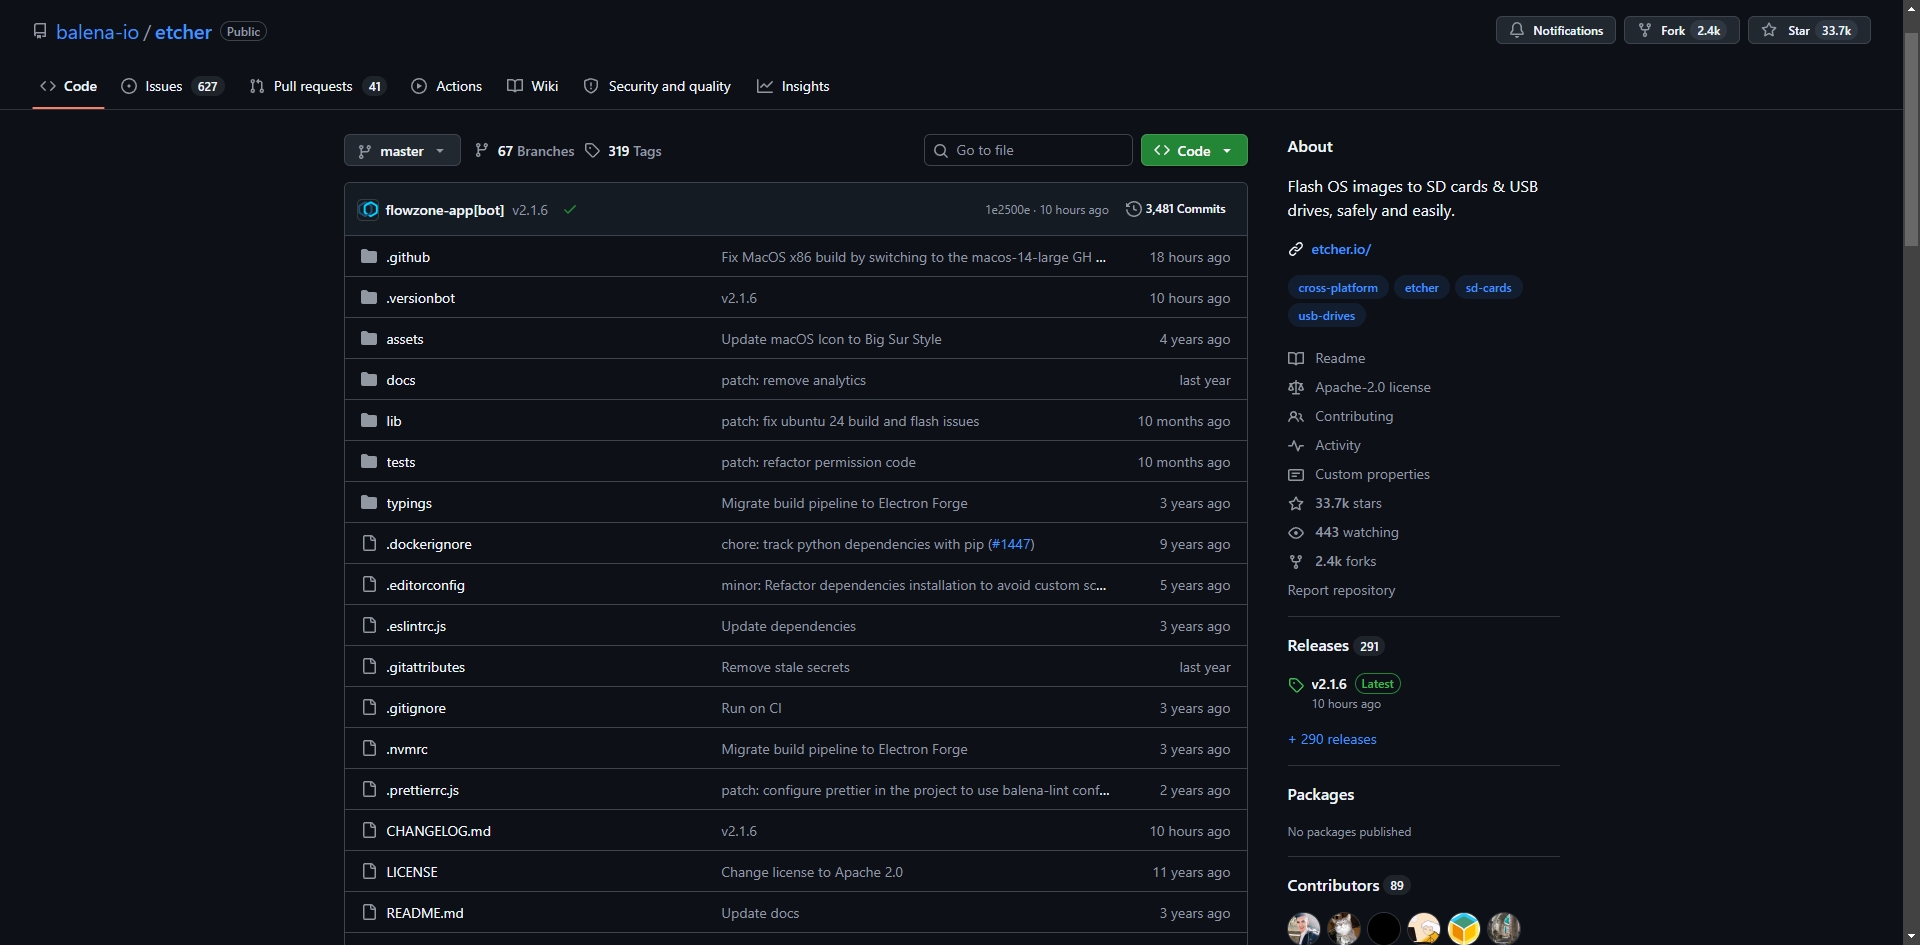Screen dimensions: 1920x945
Task: Open the Wiki tab
Action: [533, 86]
